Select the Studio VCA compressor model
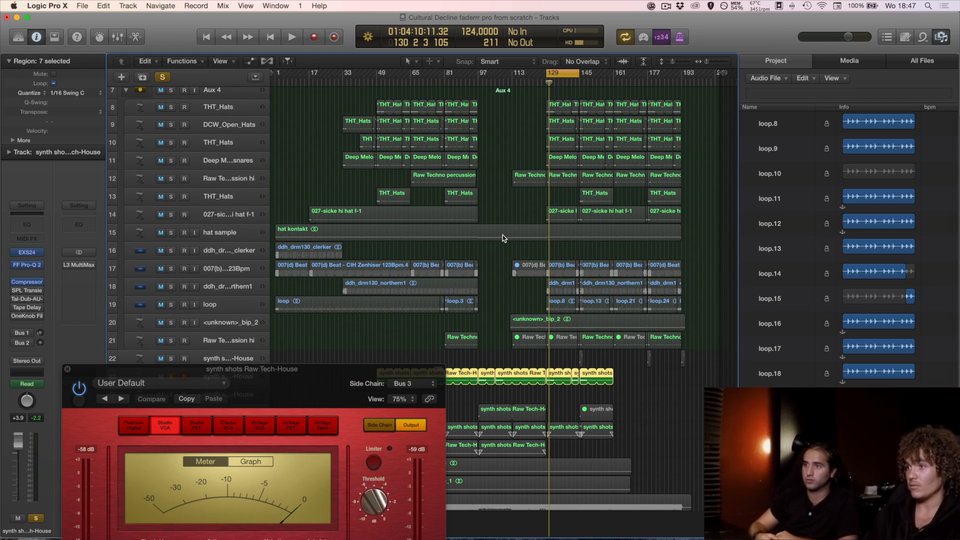Viewport: 960px width, 540px height. click(x=165, y=425)
